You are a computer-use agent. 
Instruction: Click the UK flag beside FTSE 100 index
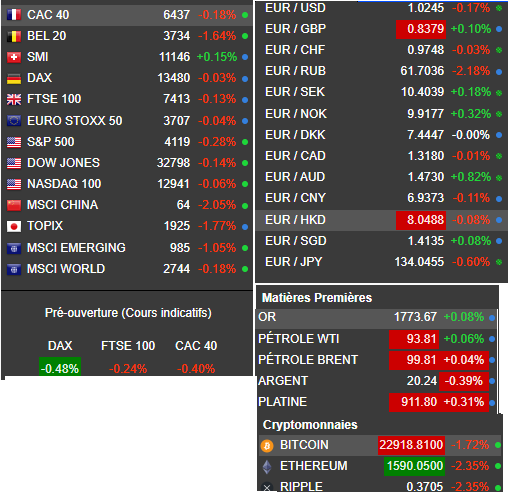coord(14,99)
